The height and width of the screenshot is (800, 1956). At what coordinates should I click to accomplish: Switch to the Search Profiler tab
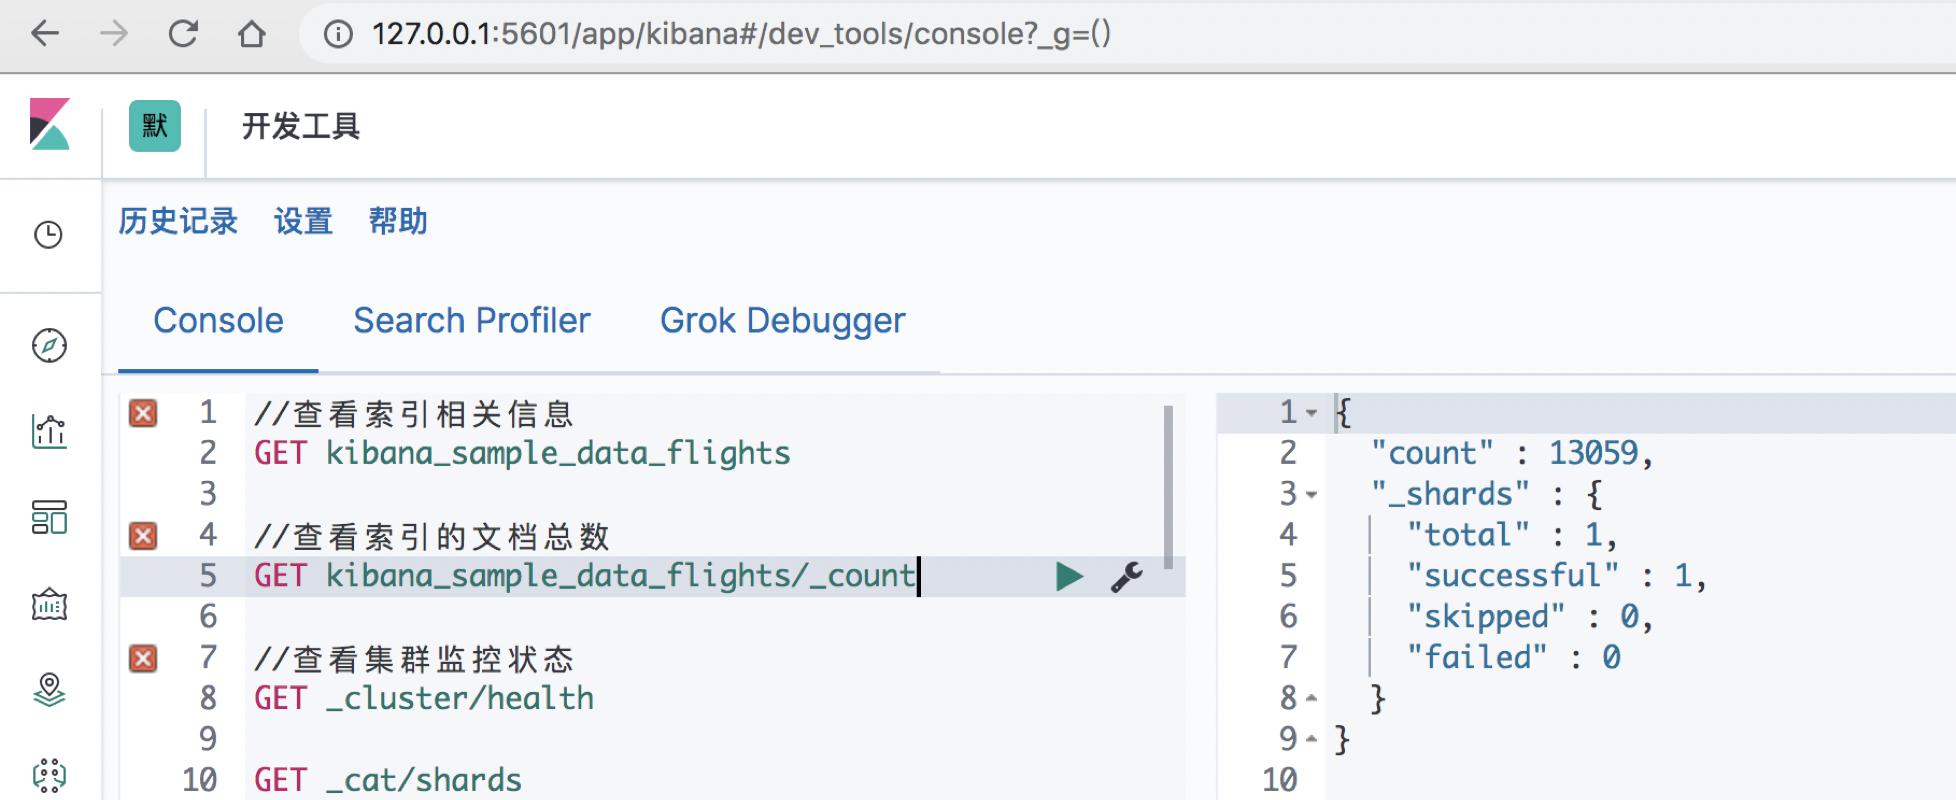[472, 321]
